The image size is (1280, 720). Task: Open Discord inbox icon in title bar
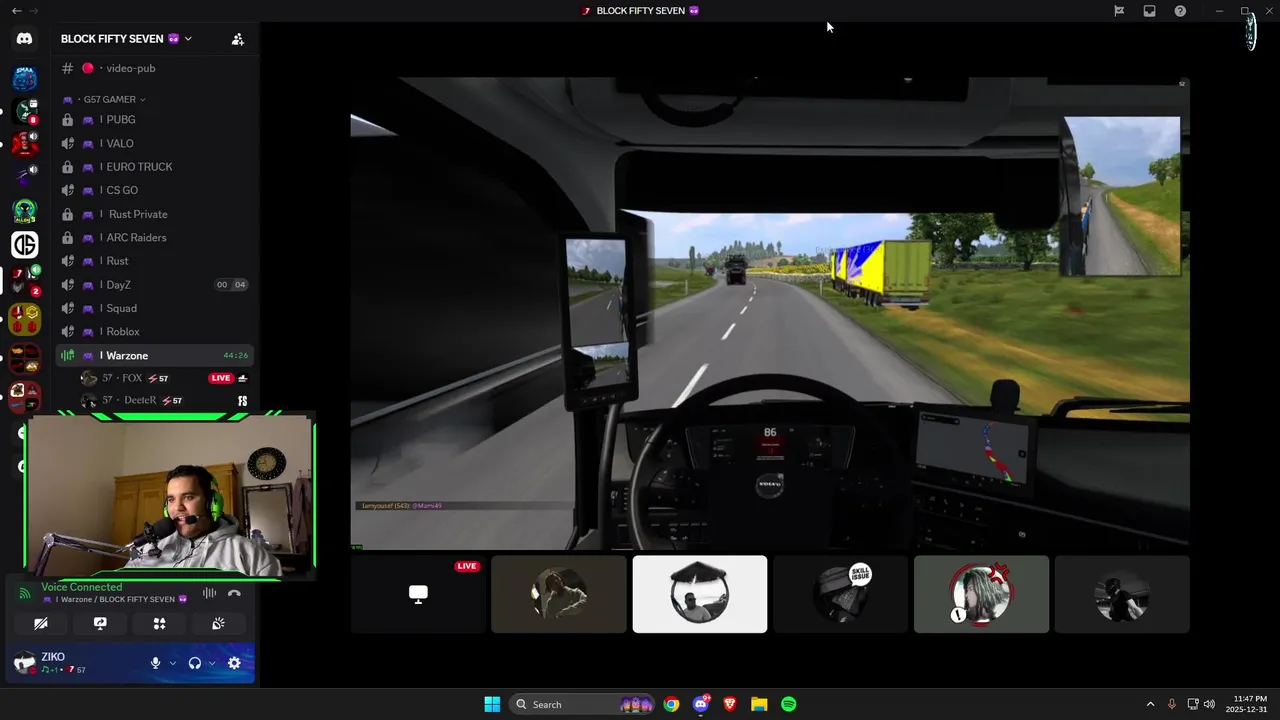[1149, 11]
